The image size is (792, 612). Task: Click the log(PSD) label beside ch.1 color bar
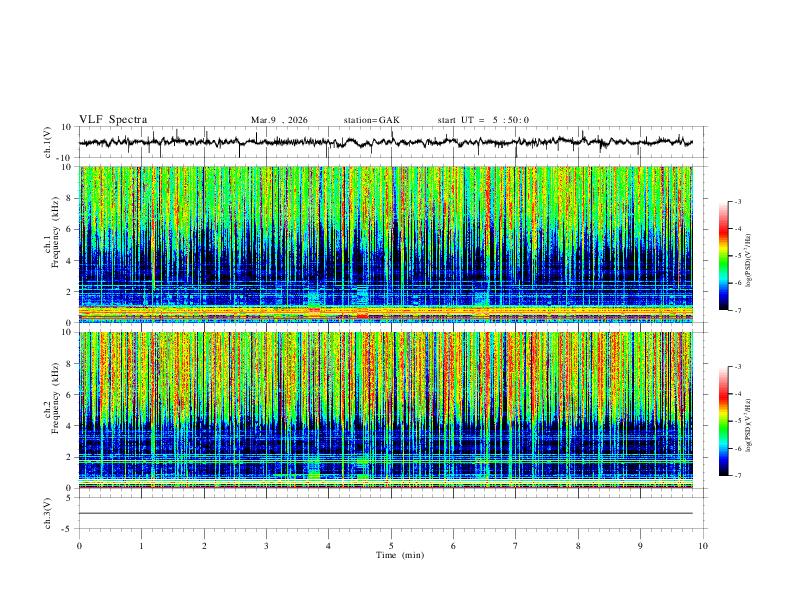(x=748, y=261)
